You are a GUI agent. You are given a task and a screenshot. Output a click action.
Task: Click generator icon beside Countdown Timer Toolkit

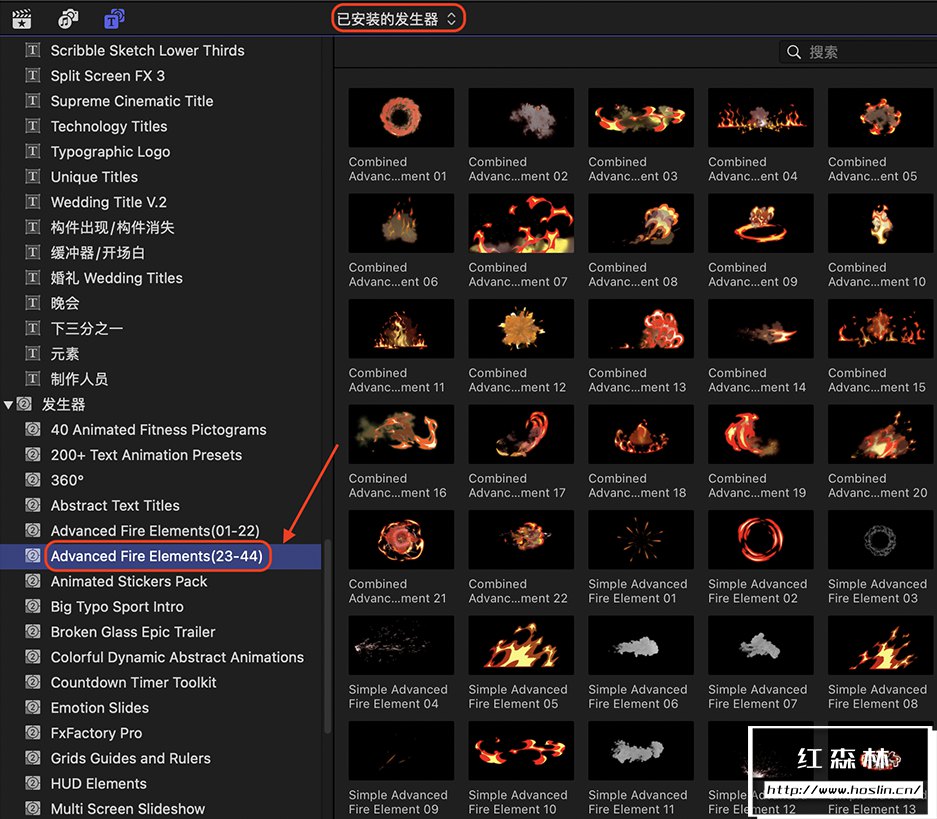33,682
